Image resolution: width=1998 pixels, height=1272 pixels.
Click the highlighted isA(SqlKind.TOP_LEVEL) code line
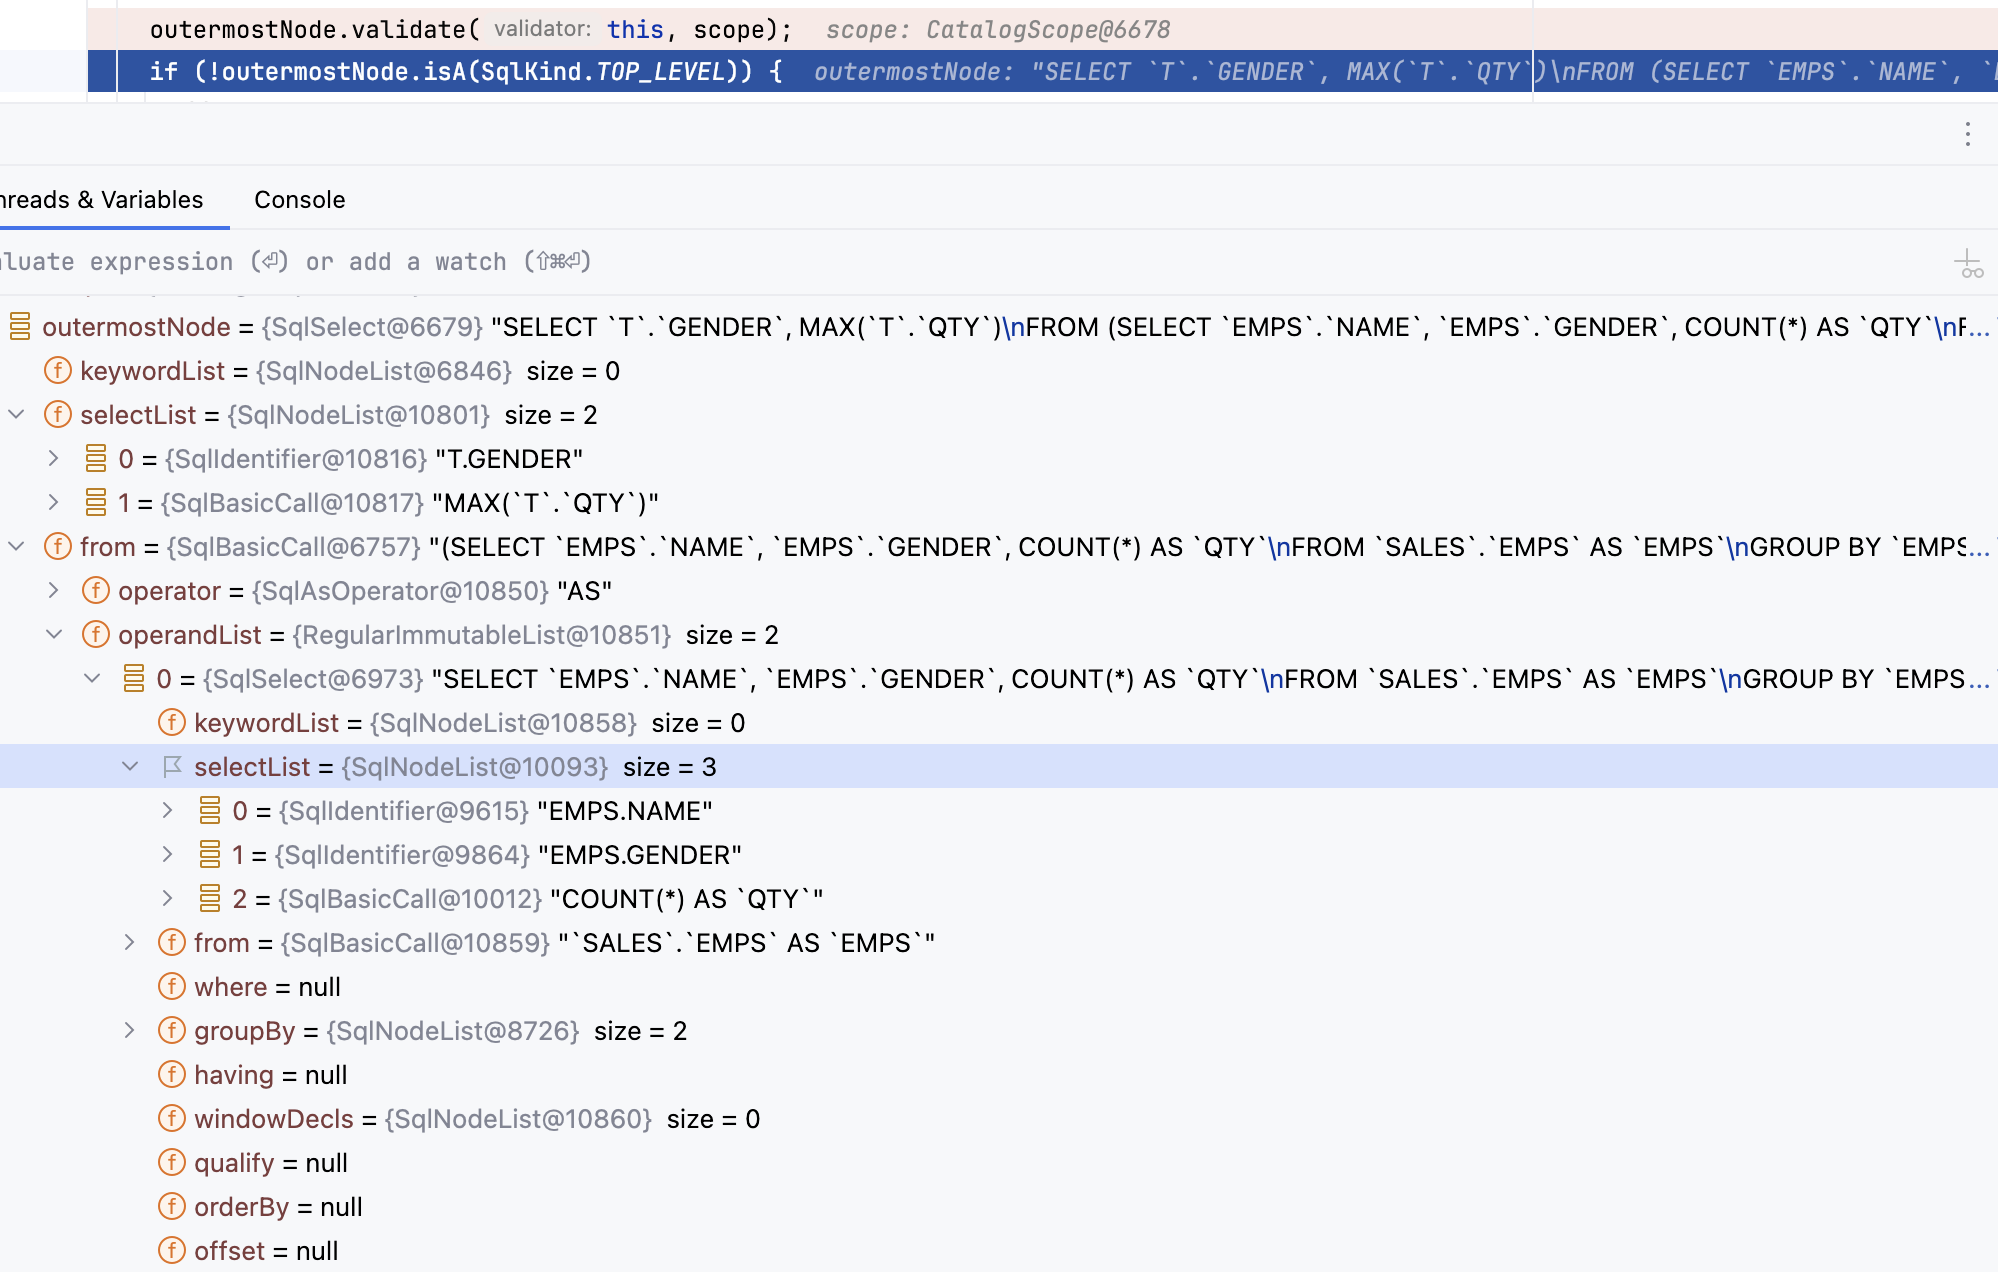click(465, 72)
